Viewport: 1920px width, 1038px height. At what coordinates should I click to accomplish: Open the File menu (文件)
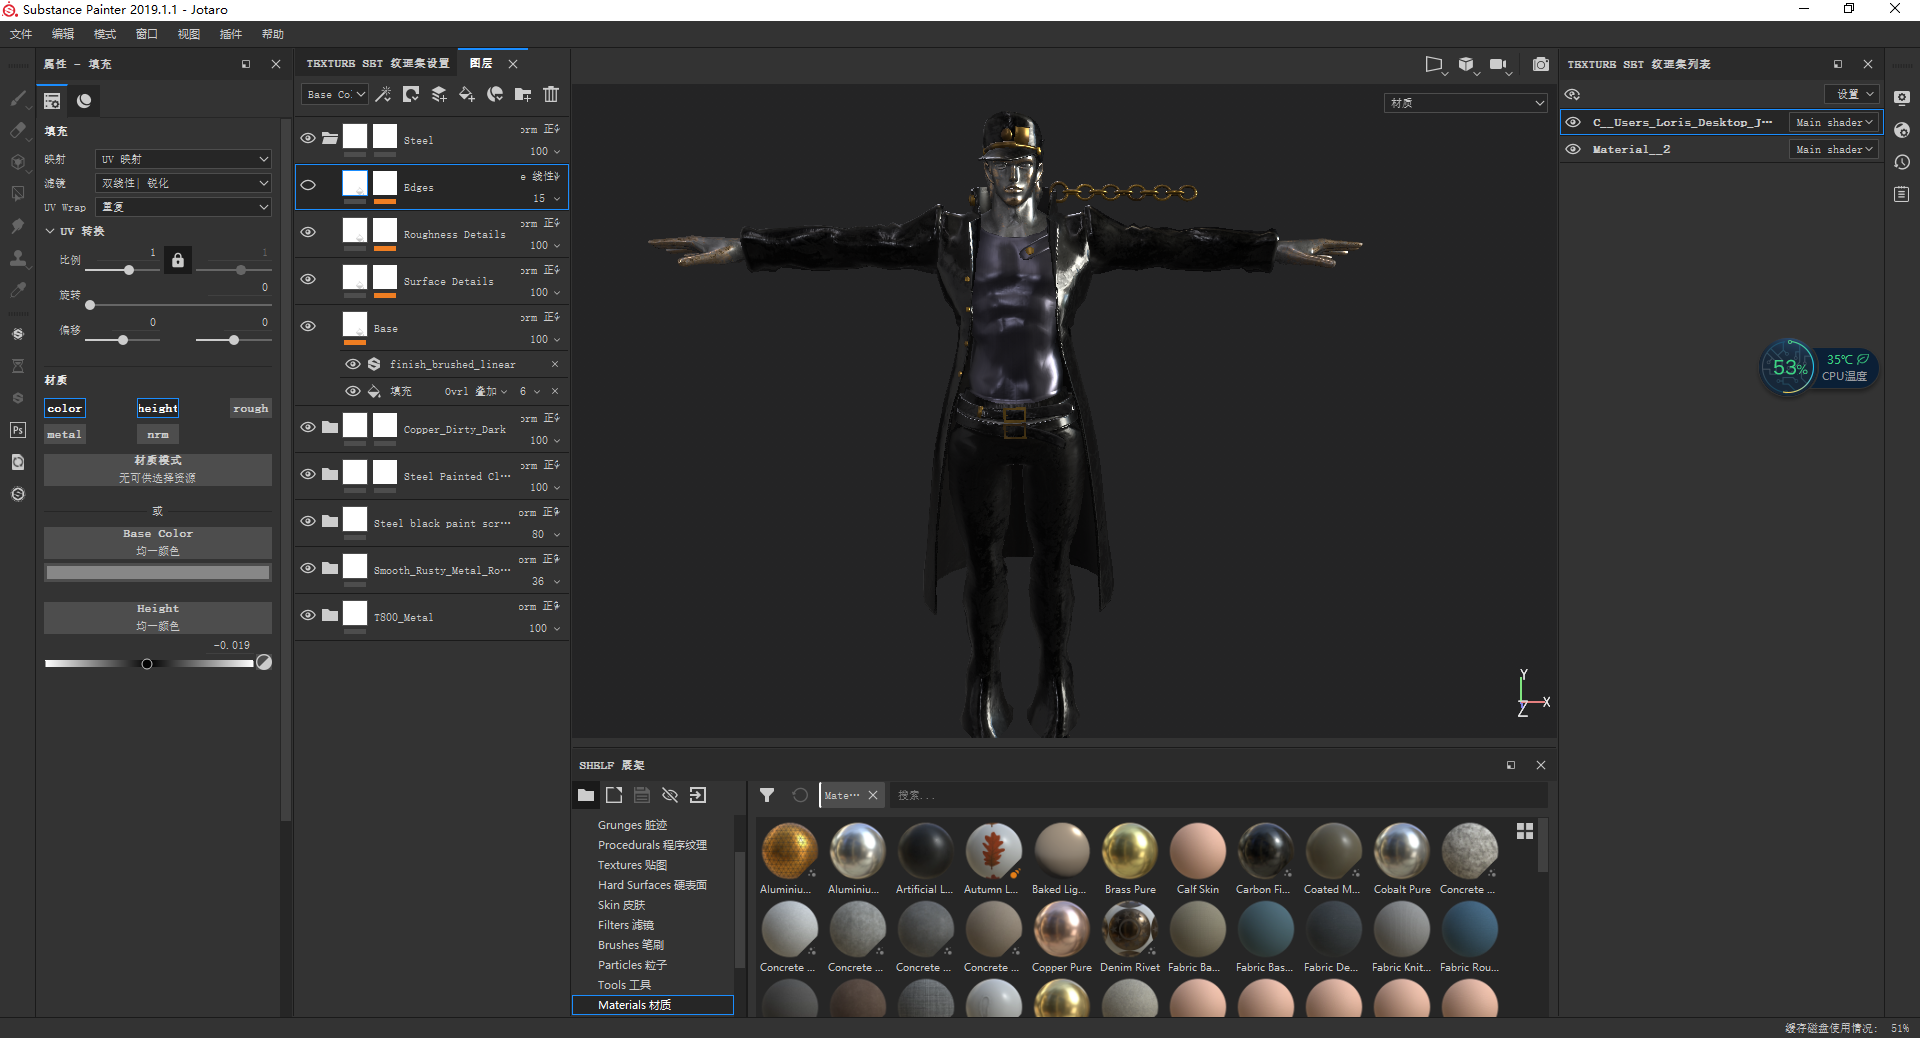[x=21, y=34]
